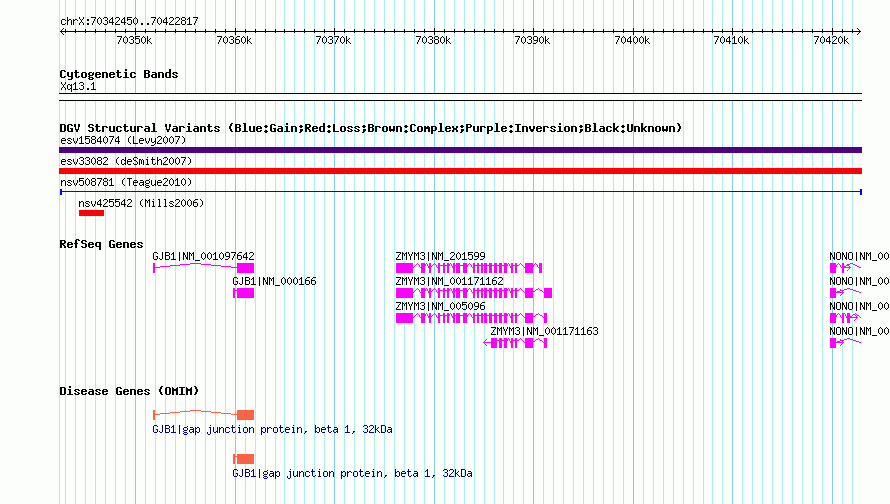Viewport: 890px width, 504px height.
Task: Select the ZMYM3 NM_001171162 exon structure
Action: coord(474,293)
